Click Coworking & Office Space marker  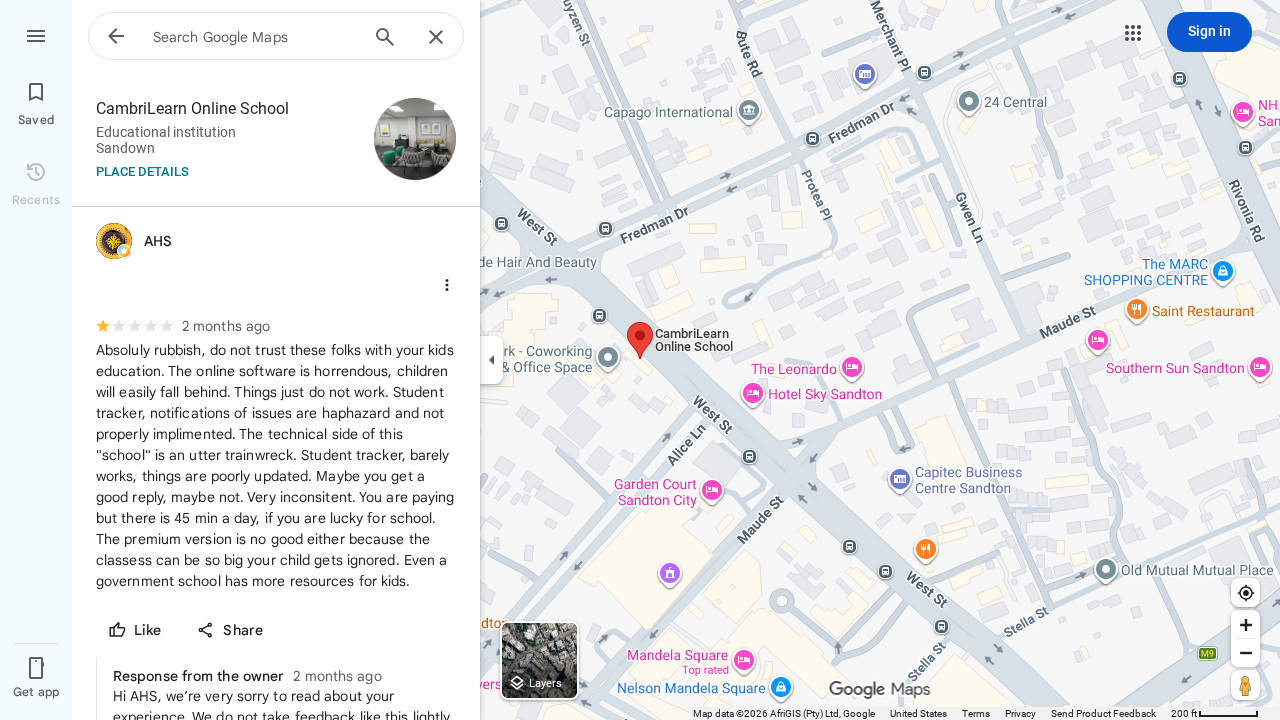608,358
